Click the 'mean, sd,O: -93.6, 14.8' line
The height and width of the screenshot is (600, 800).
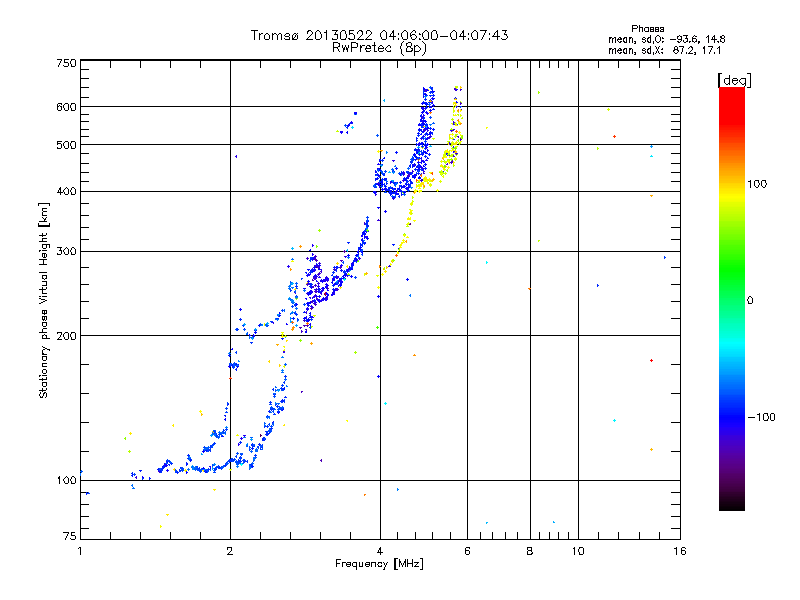pyautogui.click(x=666, y=39)
